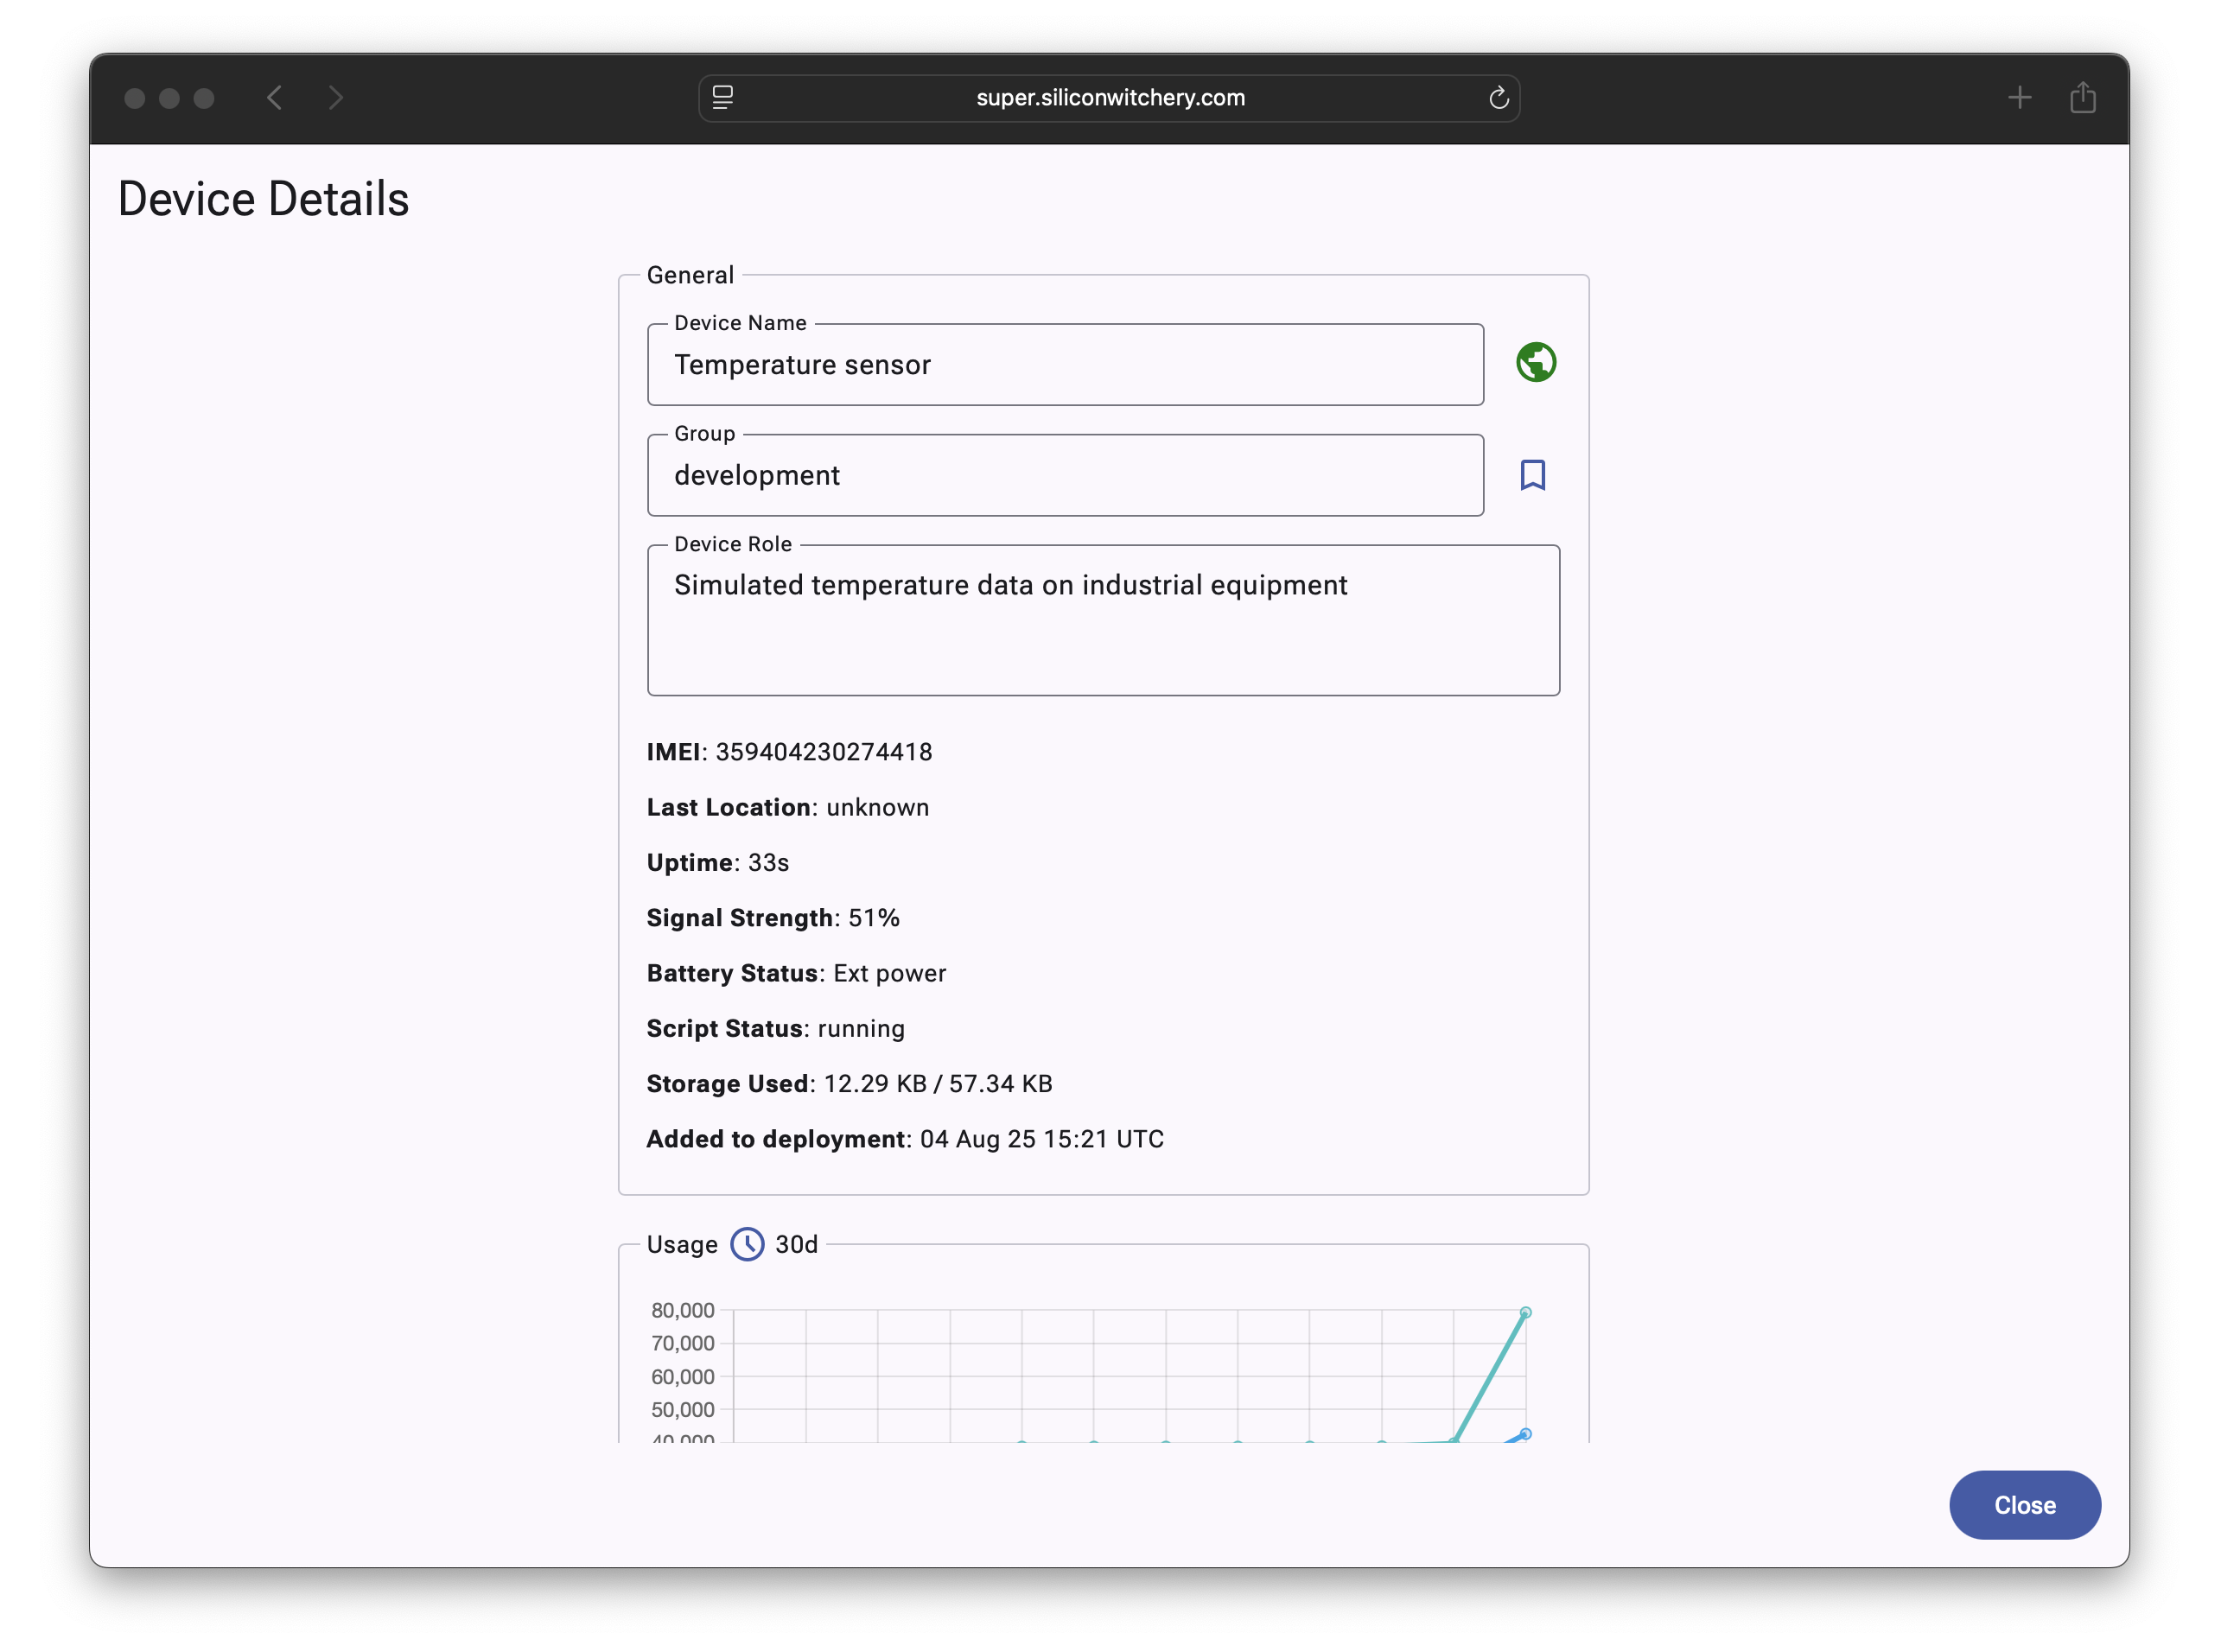Reload the page in the address bar

click(x=1498, y=98)
